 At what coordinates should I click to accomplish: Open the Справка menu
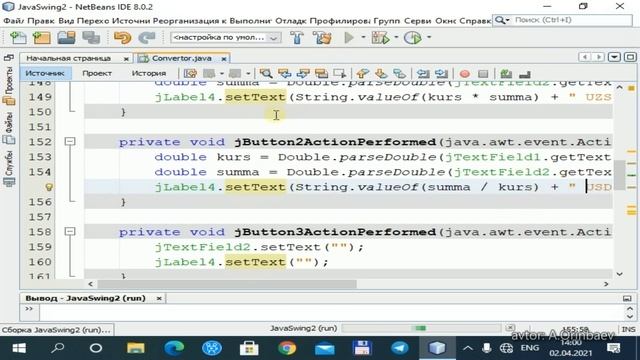coord(475,20)
